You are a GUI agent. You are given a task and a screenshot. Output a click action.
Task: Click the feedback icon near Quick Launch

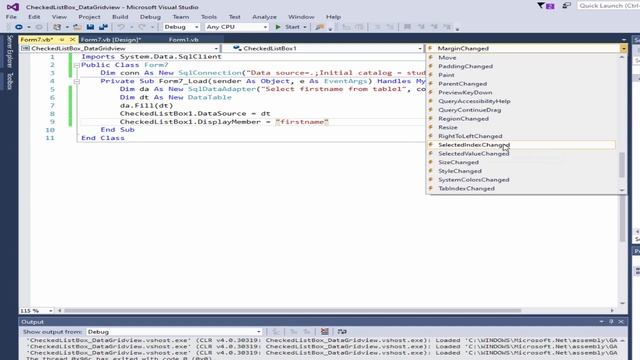566,6
